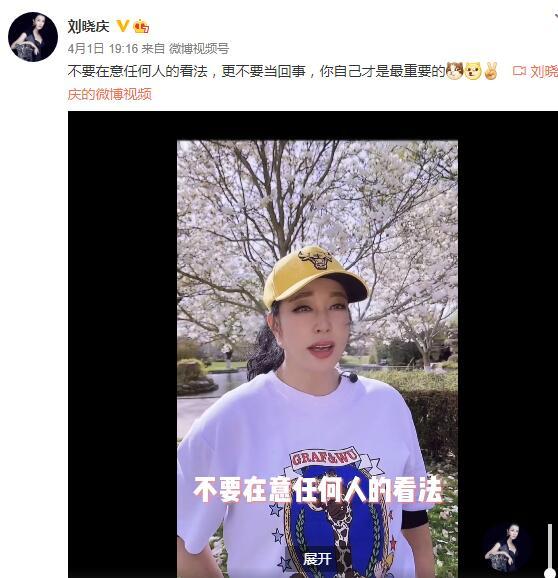Click the post caption text 不要在意任何人的看法
The image size is (558, 578).
(x=138, y=71)
